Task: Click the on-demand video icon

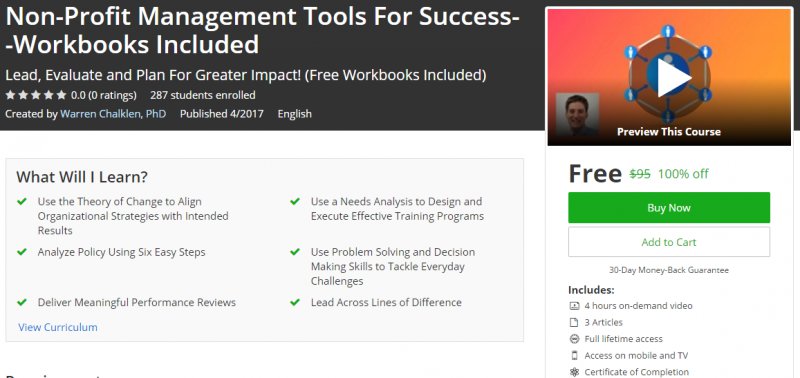Action: coord(574,306)
